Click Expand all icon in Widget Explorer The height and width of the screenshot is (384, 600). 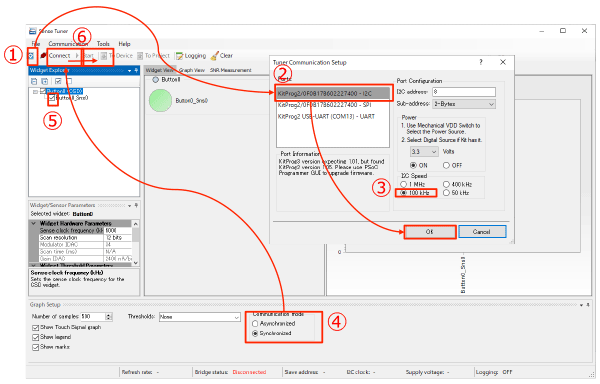click(45, 81)
